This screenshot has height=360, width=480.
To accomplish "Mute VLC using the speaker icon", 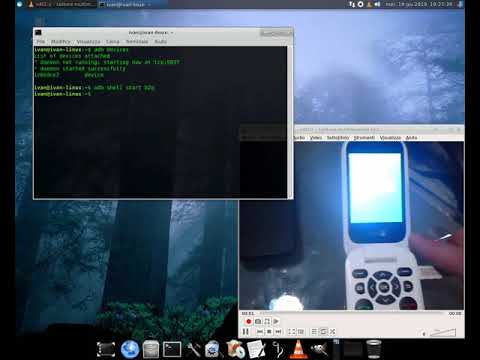I will pos(424,333).
